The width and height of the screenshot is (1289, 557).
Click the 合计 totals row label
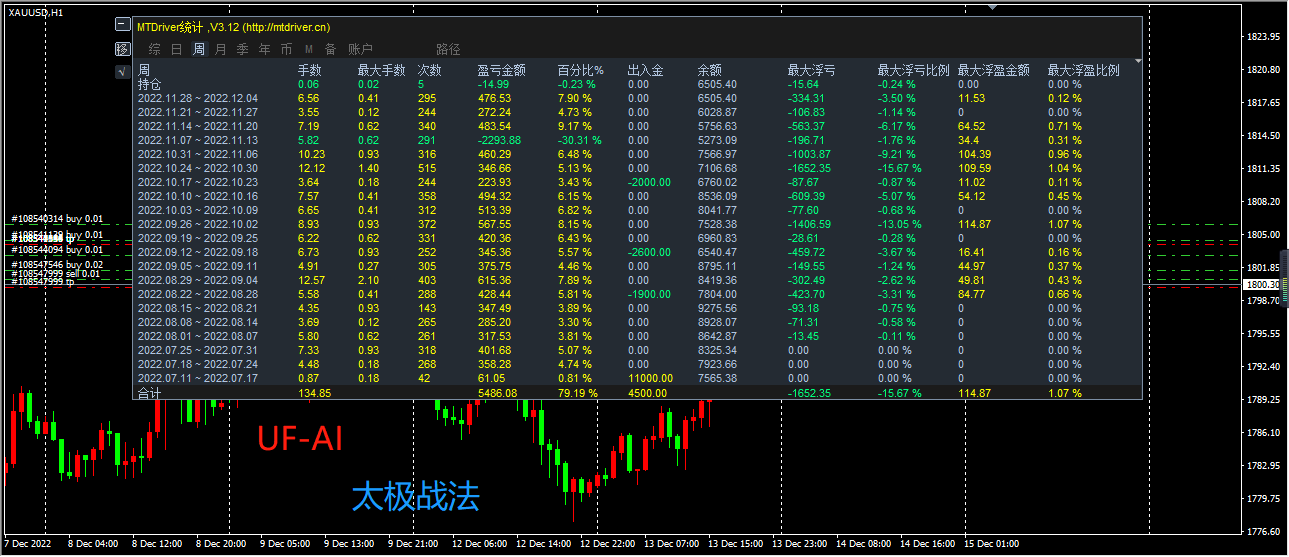pyautogui.click(x=149, y=393)
